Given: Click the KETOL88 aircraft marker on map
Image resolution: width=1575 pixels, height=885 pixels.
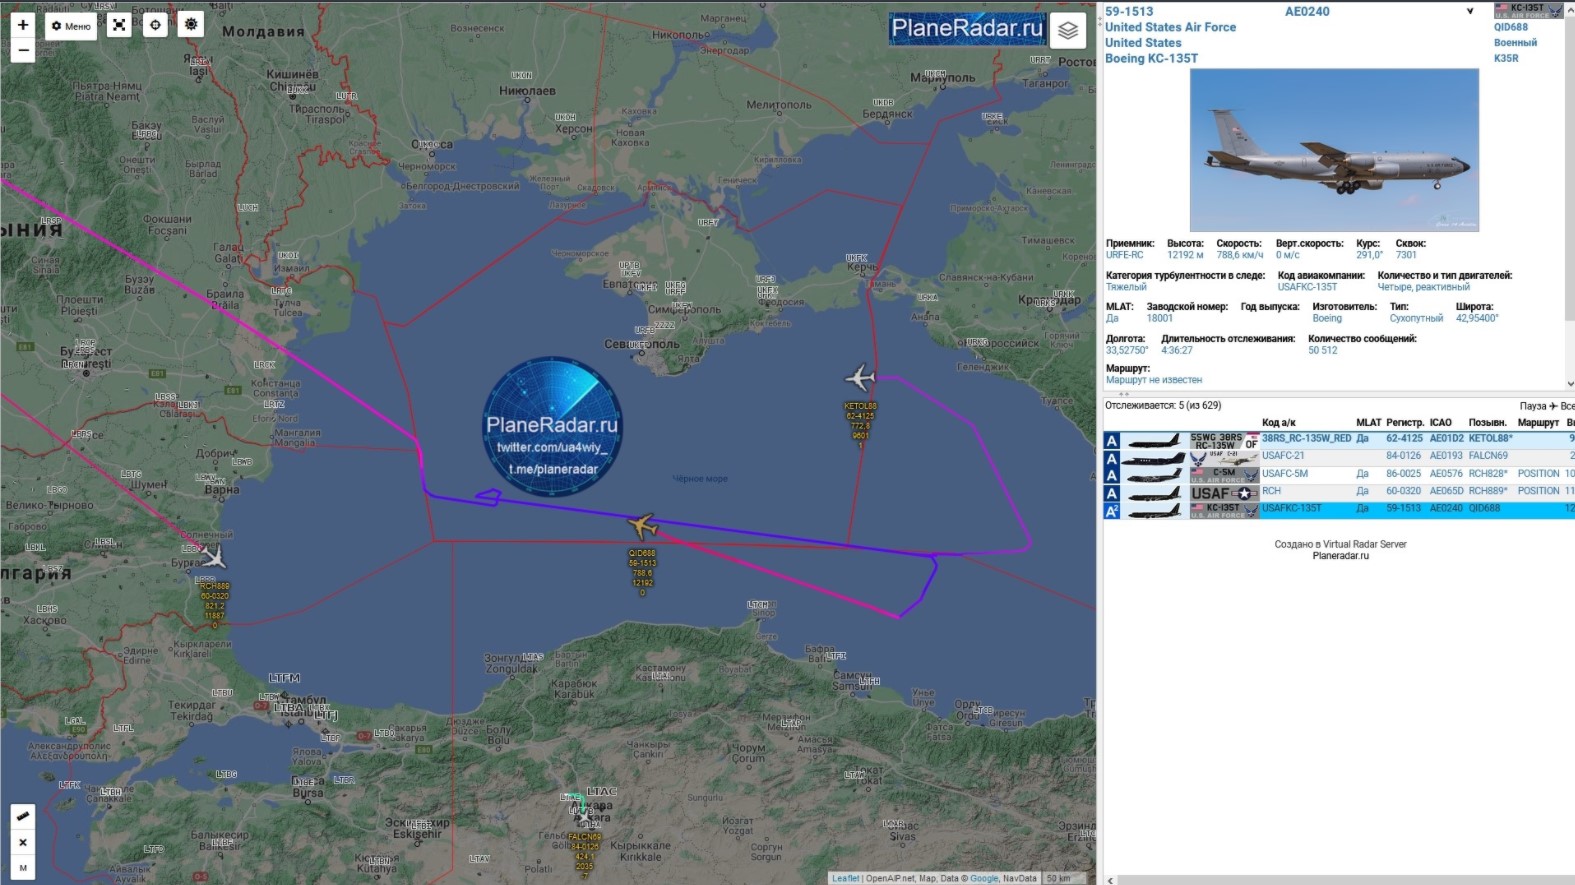Looking at the screenshot, I should click(x=860, y=378).
